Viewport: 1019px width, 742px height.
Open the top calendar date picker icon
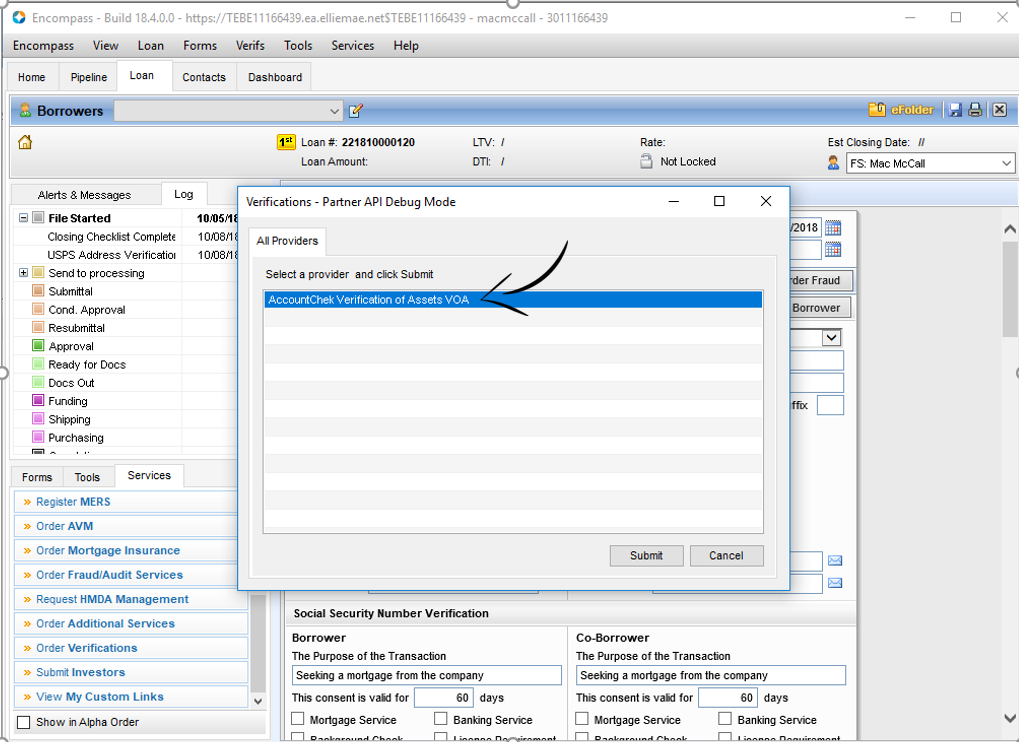833,228
